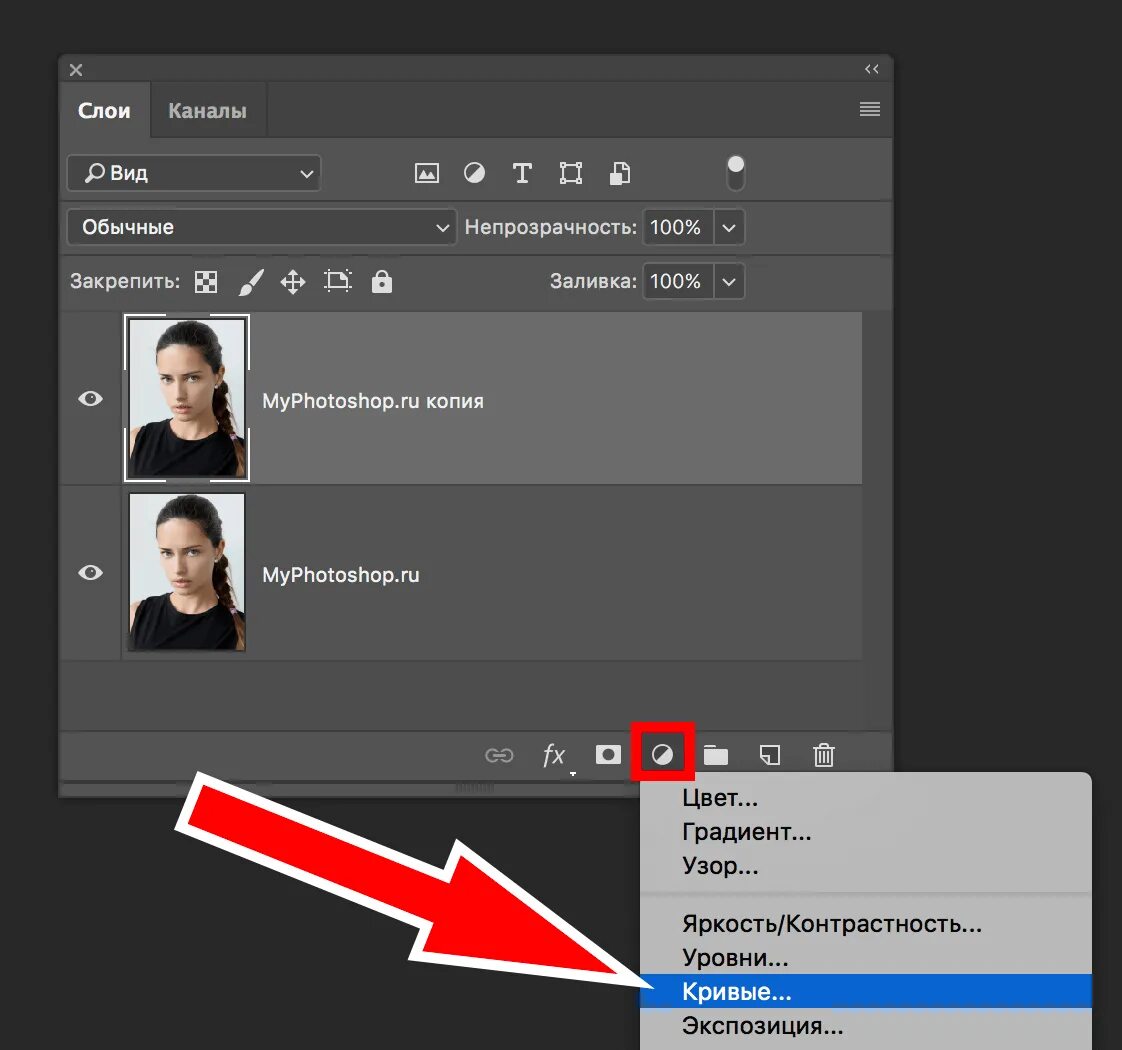Lock image pixels brush icon
Viewport: 1122px width, 1050px height.
250,282
